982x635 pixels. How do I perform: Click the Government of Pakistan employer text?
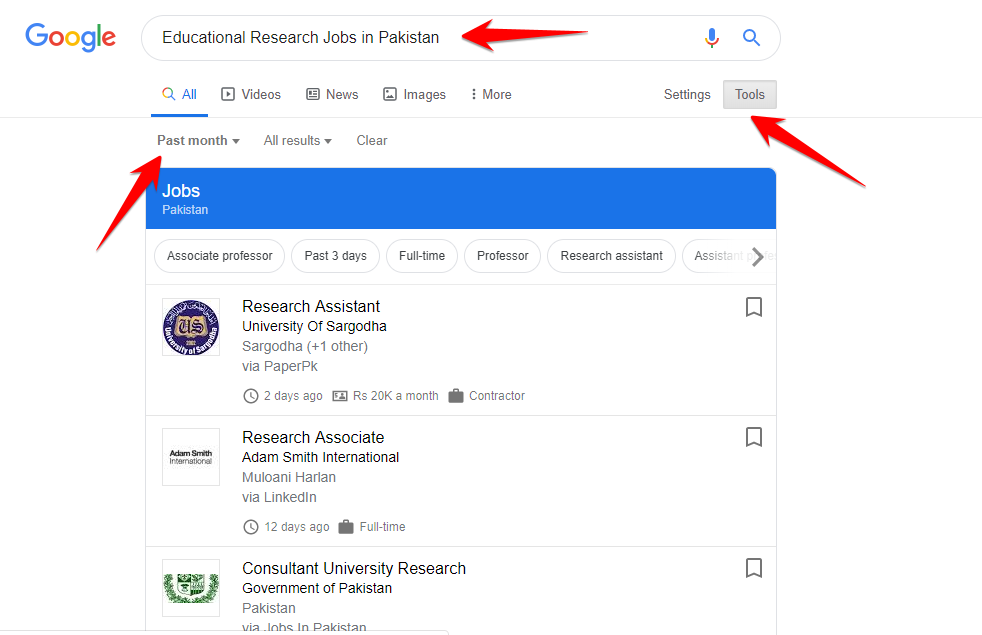point(317,588)
